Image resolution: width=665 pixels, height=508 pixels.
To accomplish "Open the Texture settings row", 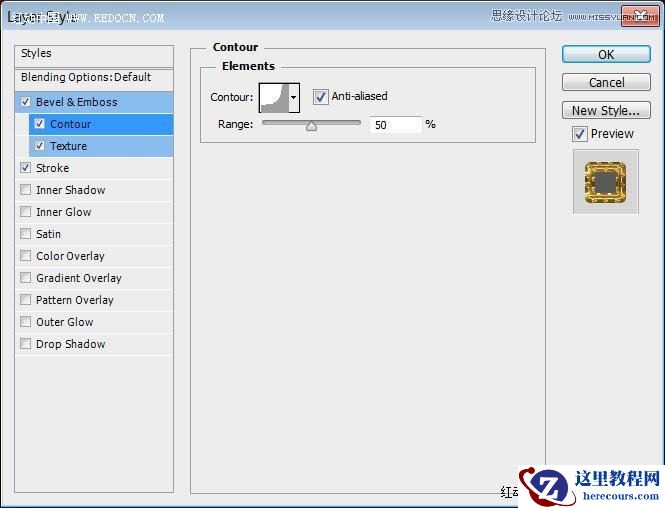I will tap(101, 146).
